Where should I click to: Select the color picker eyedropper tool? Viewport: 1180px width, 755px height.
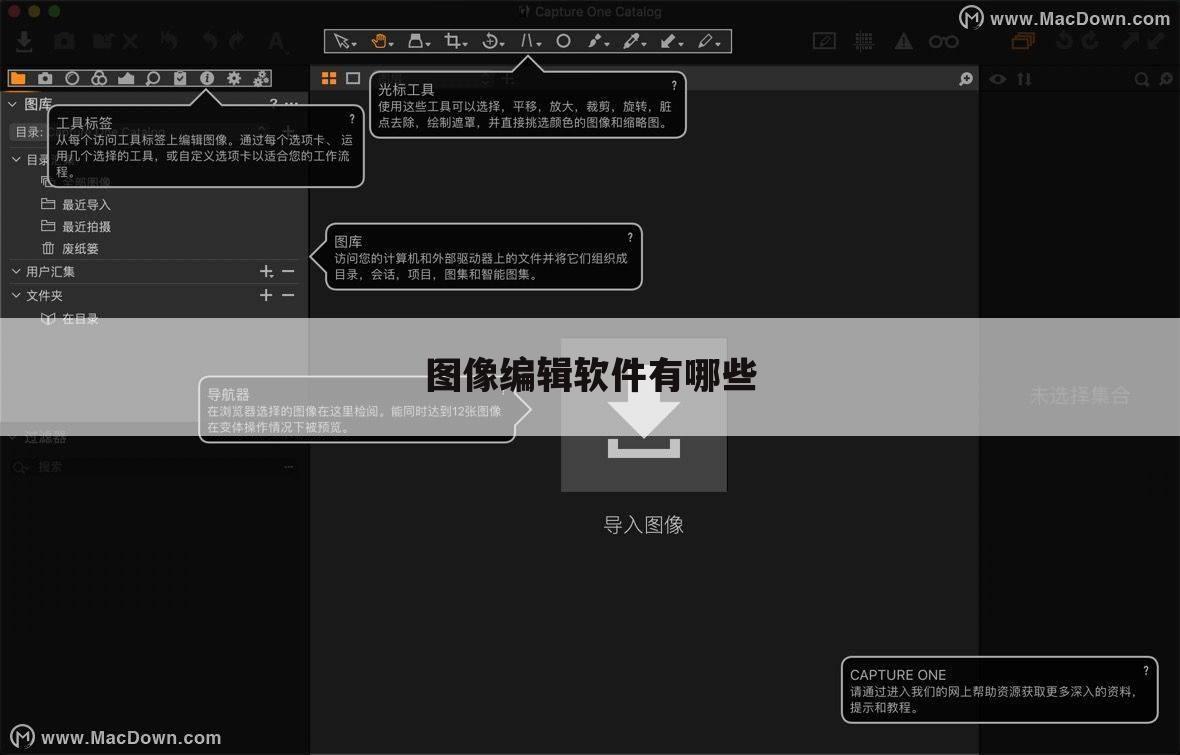[x=631, y=41]
